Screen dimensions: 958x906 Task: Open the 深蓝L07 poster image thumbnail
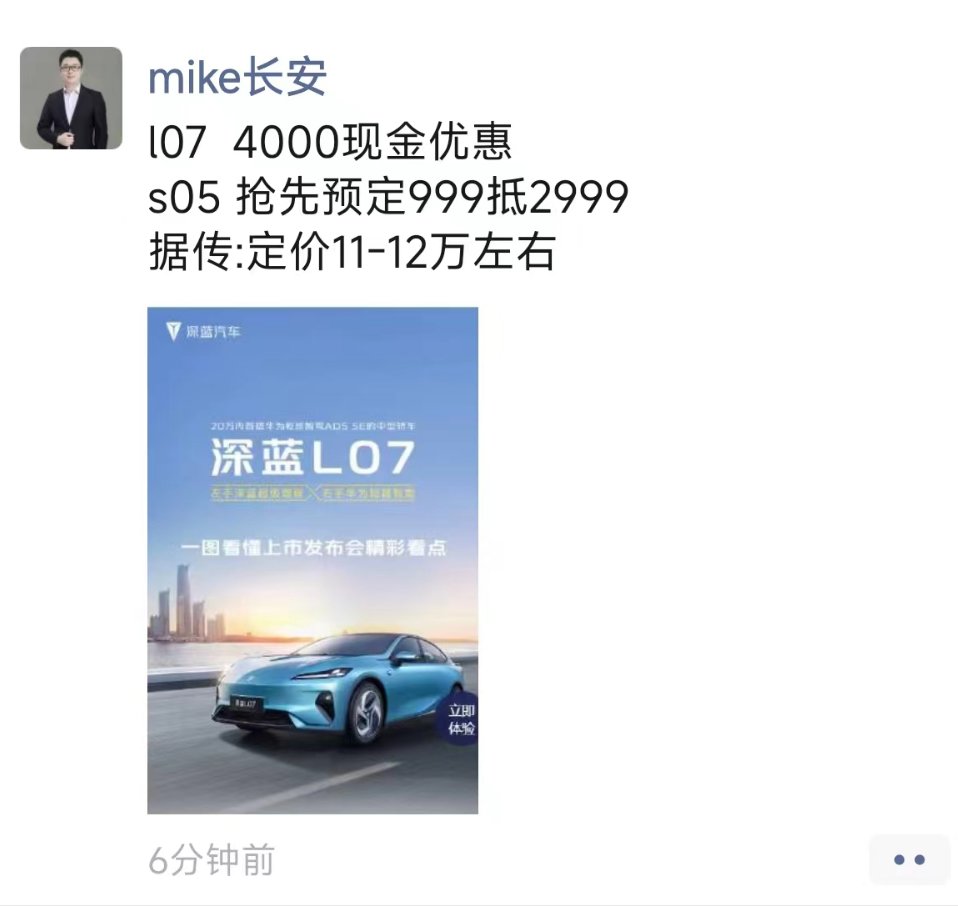[x=313, y=560]
